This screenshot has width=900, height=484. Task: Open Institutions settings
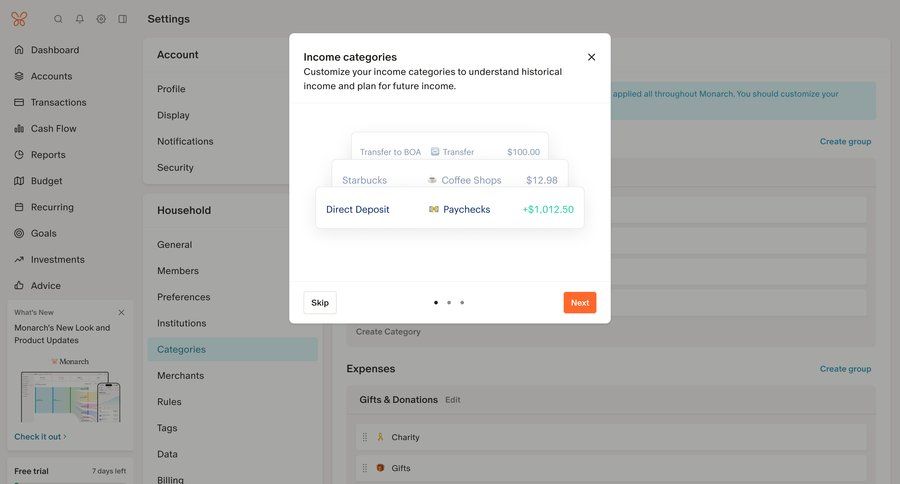[x=181, y=323]
